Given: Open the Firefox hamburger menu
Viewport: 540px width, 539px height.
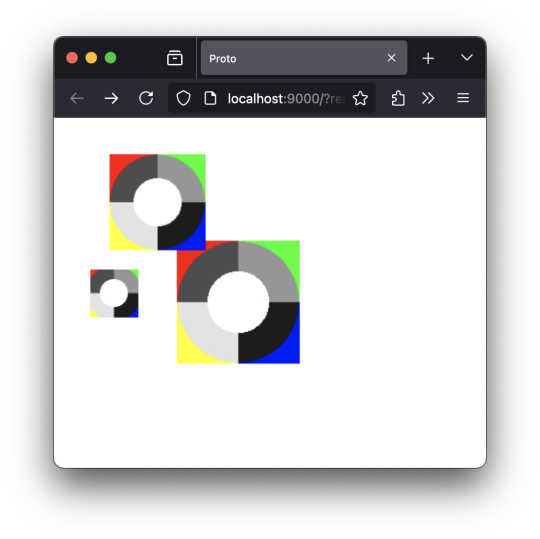Looking at the screenshot, I should point(463,98).
